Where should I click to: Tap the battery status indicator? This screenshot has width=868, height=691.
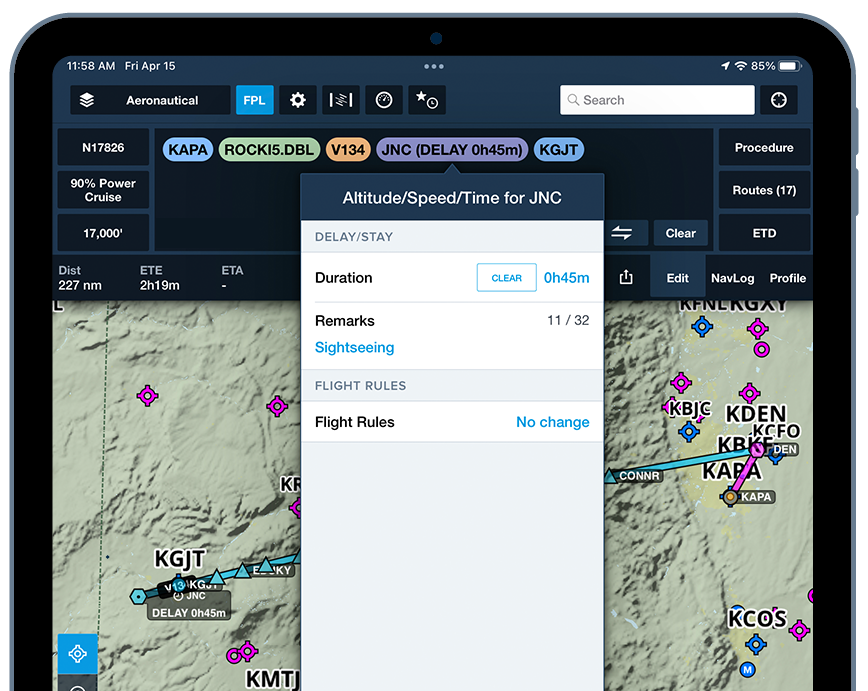(790, 66)
